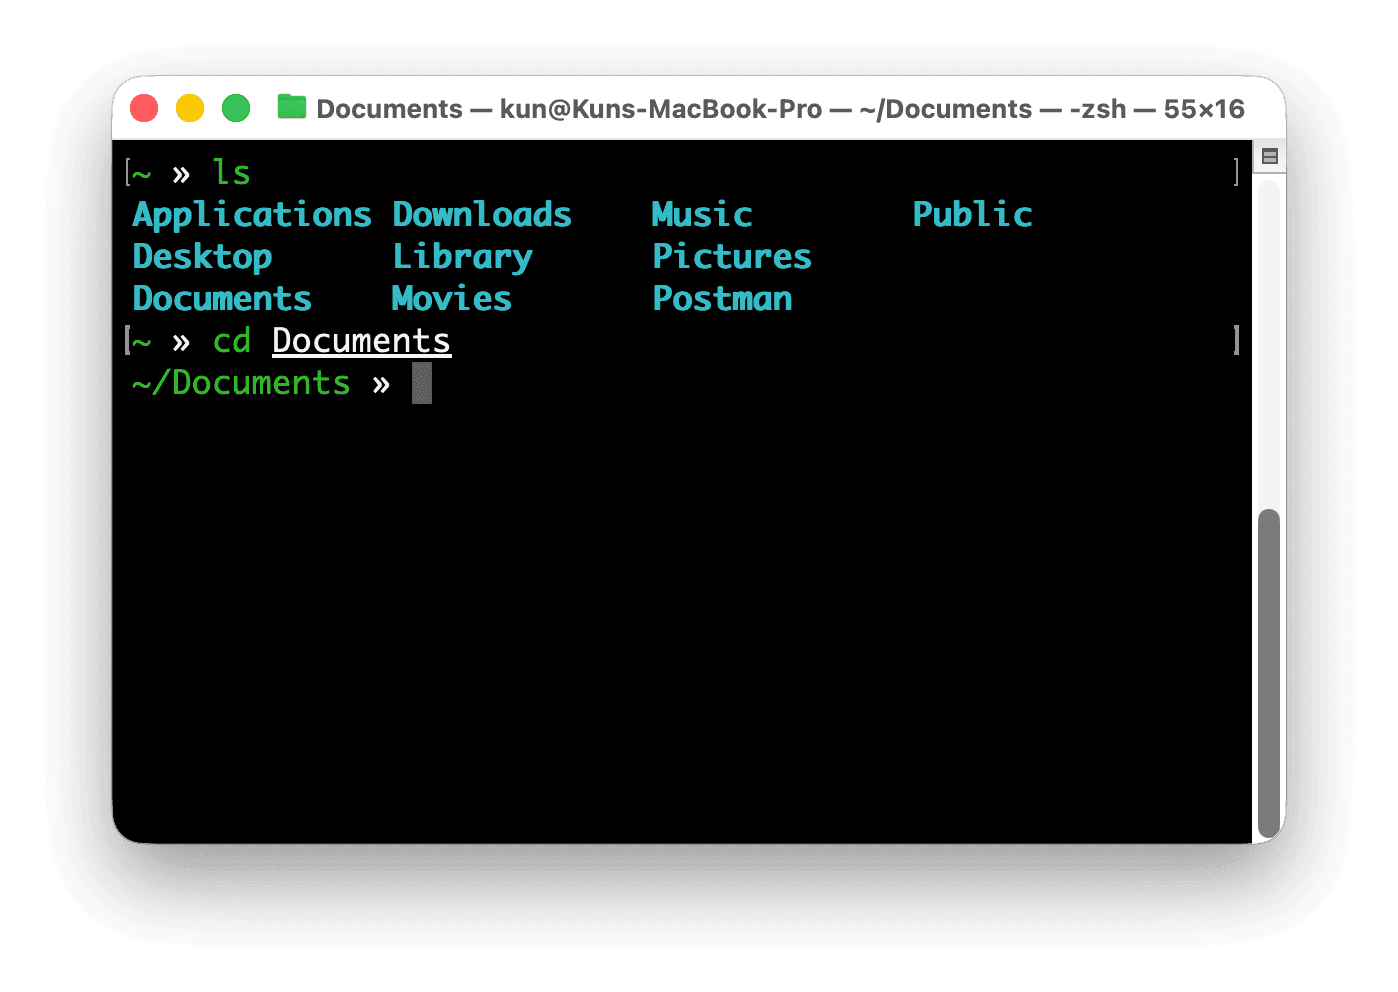Click the split pane icon above scrollbar
The width and height of the screenshot is (1398, 992).
(1269, 156)
